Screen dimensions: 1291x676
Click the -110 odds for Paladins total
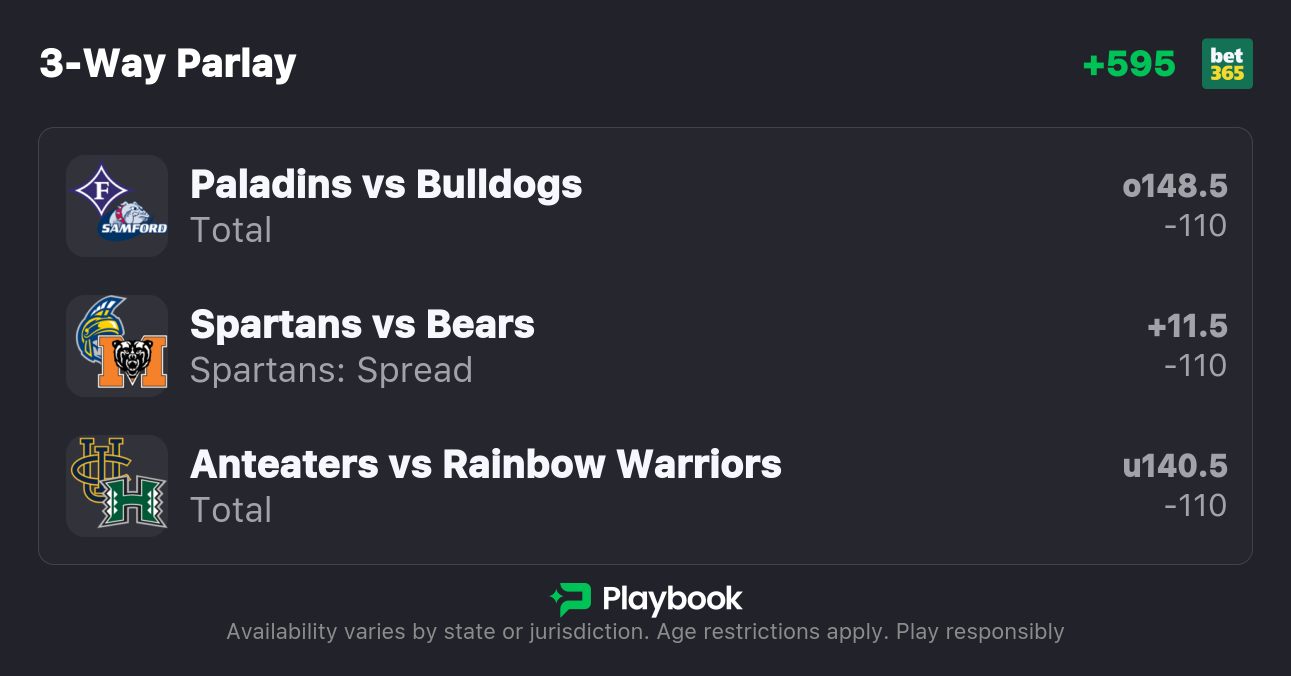point(1195,226)
